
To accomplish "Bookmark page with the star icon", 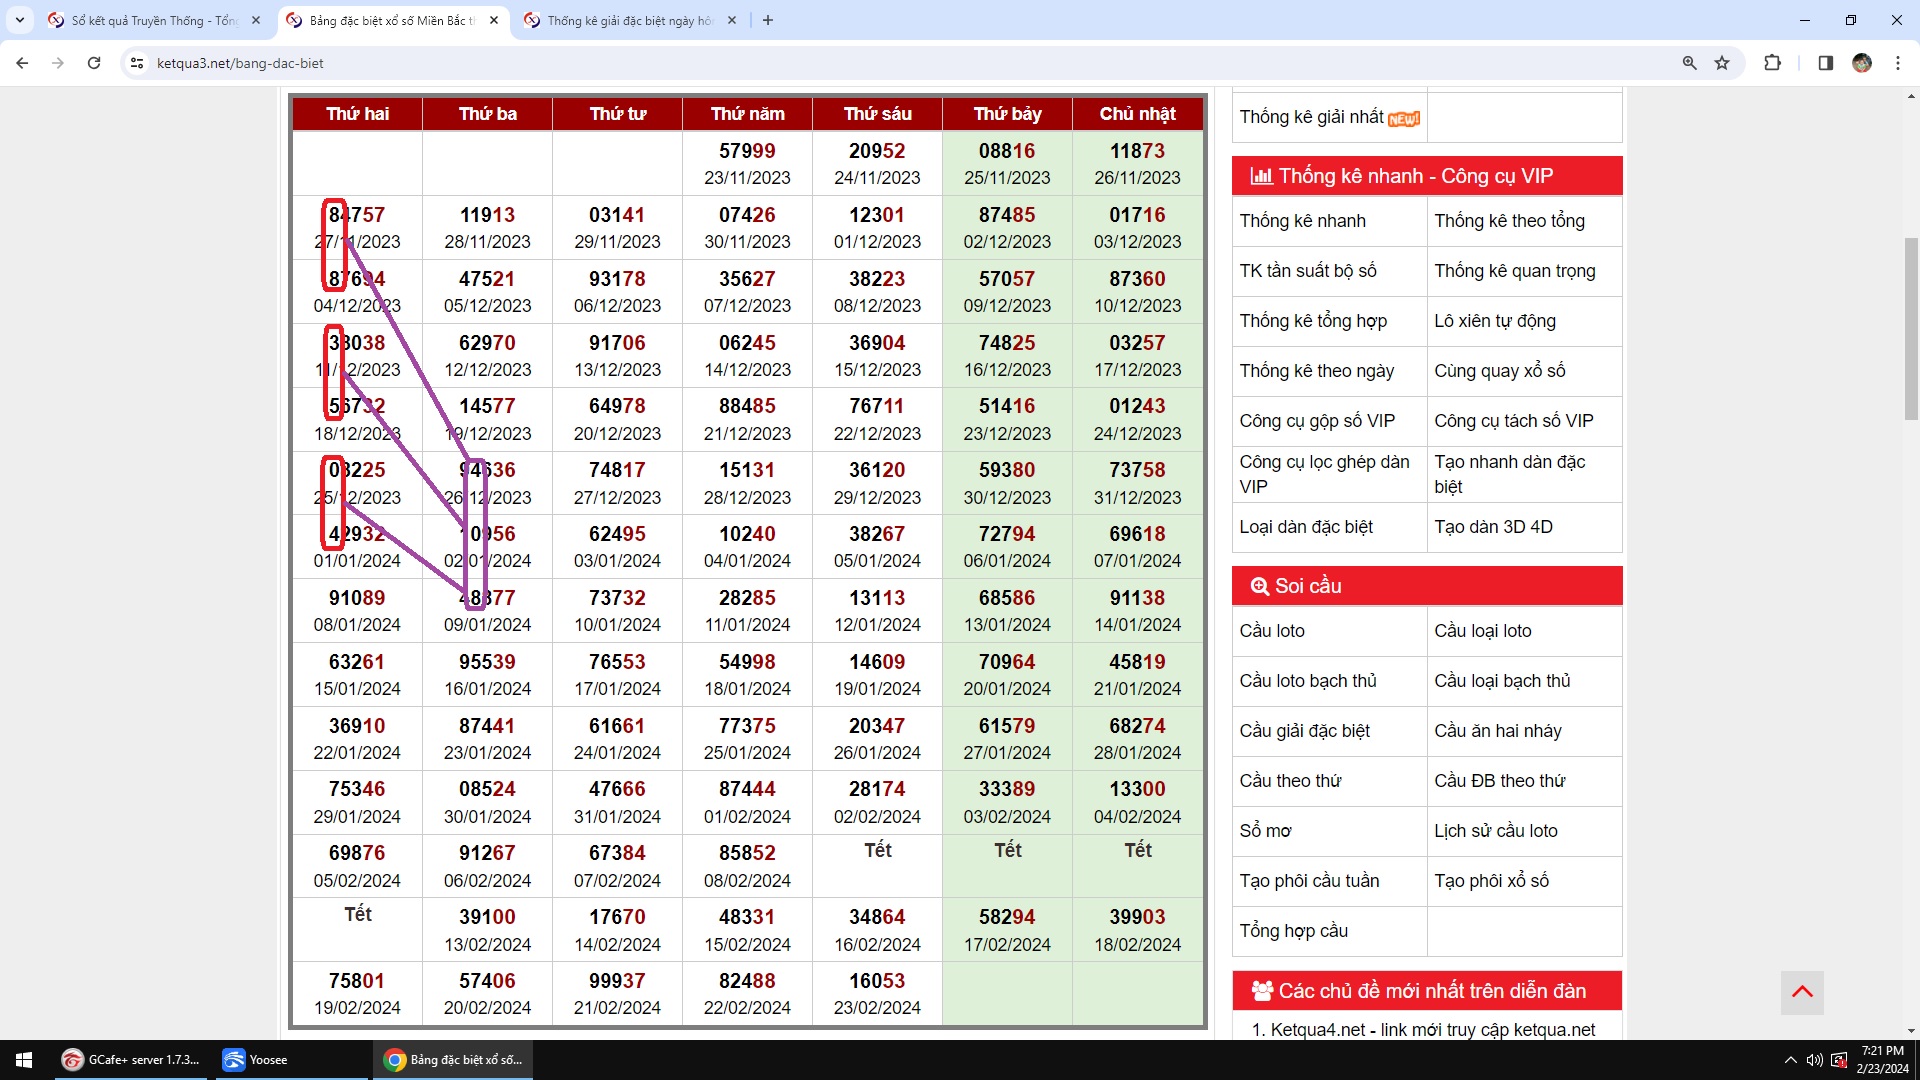I will coord(1722,63).
